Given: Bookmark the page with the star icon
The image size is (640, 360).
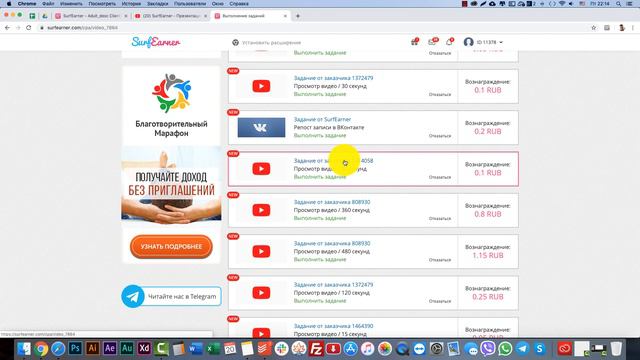Looking at the screenshot, I should pyautogui.click(x=593, y=28).
